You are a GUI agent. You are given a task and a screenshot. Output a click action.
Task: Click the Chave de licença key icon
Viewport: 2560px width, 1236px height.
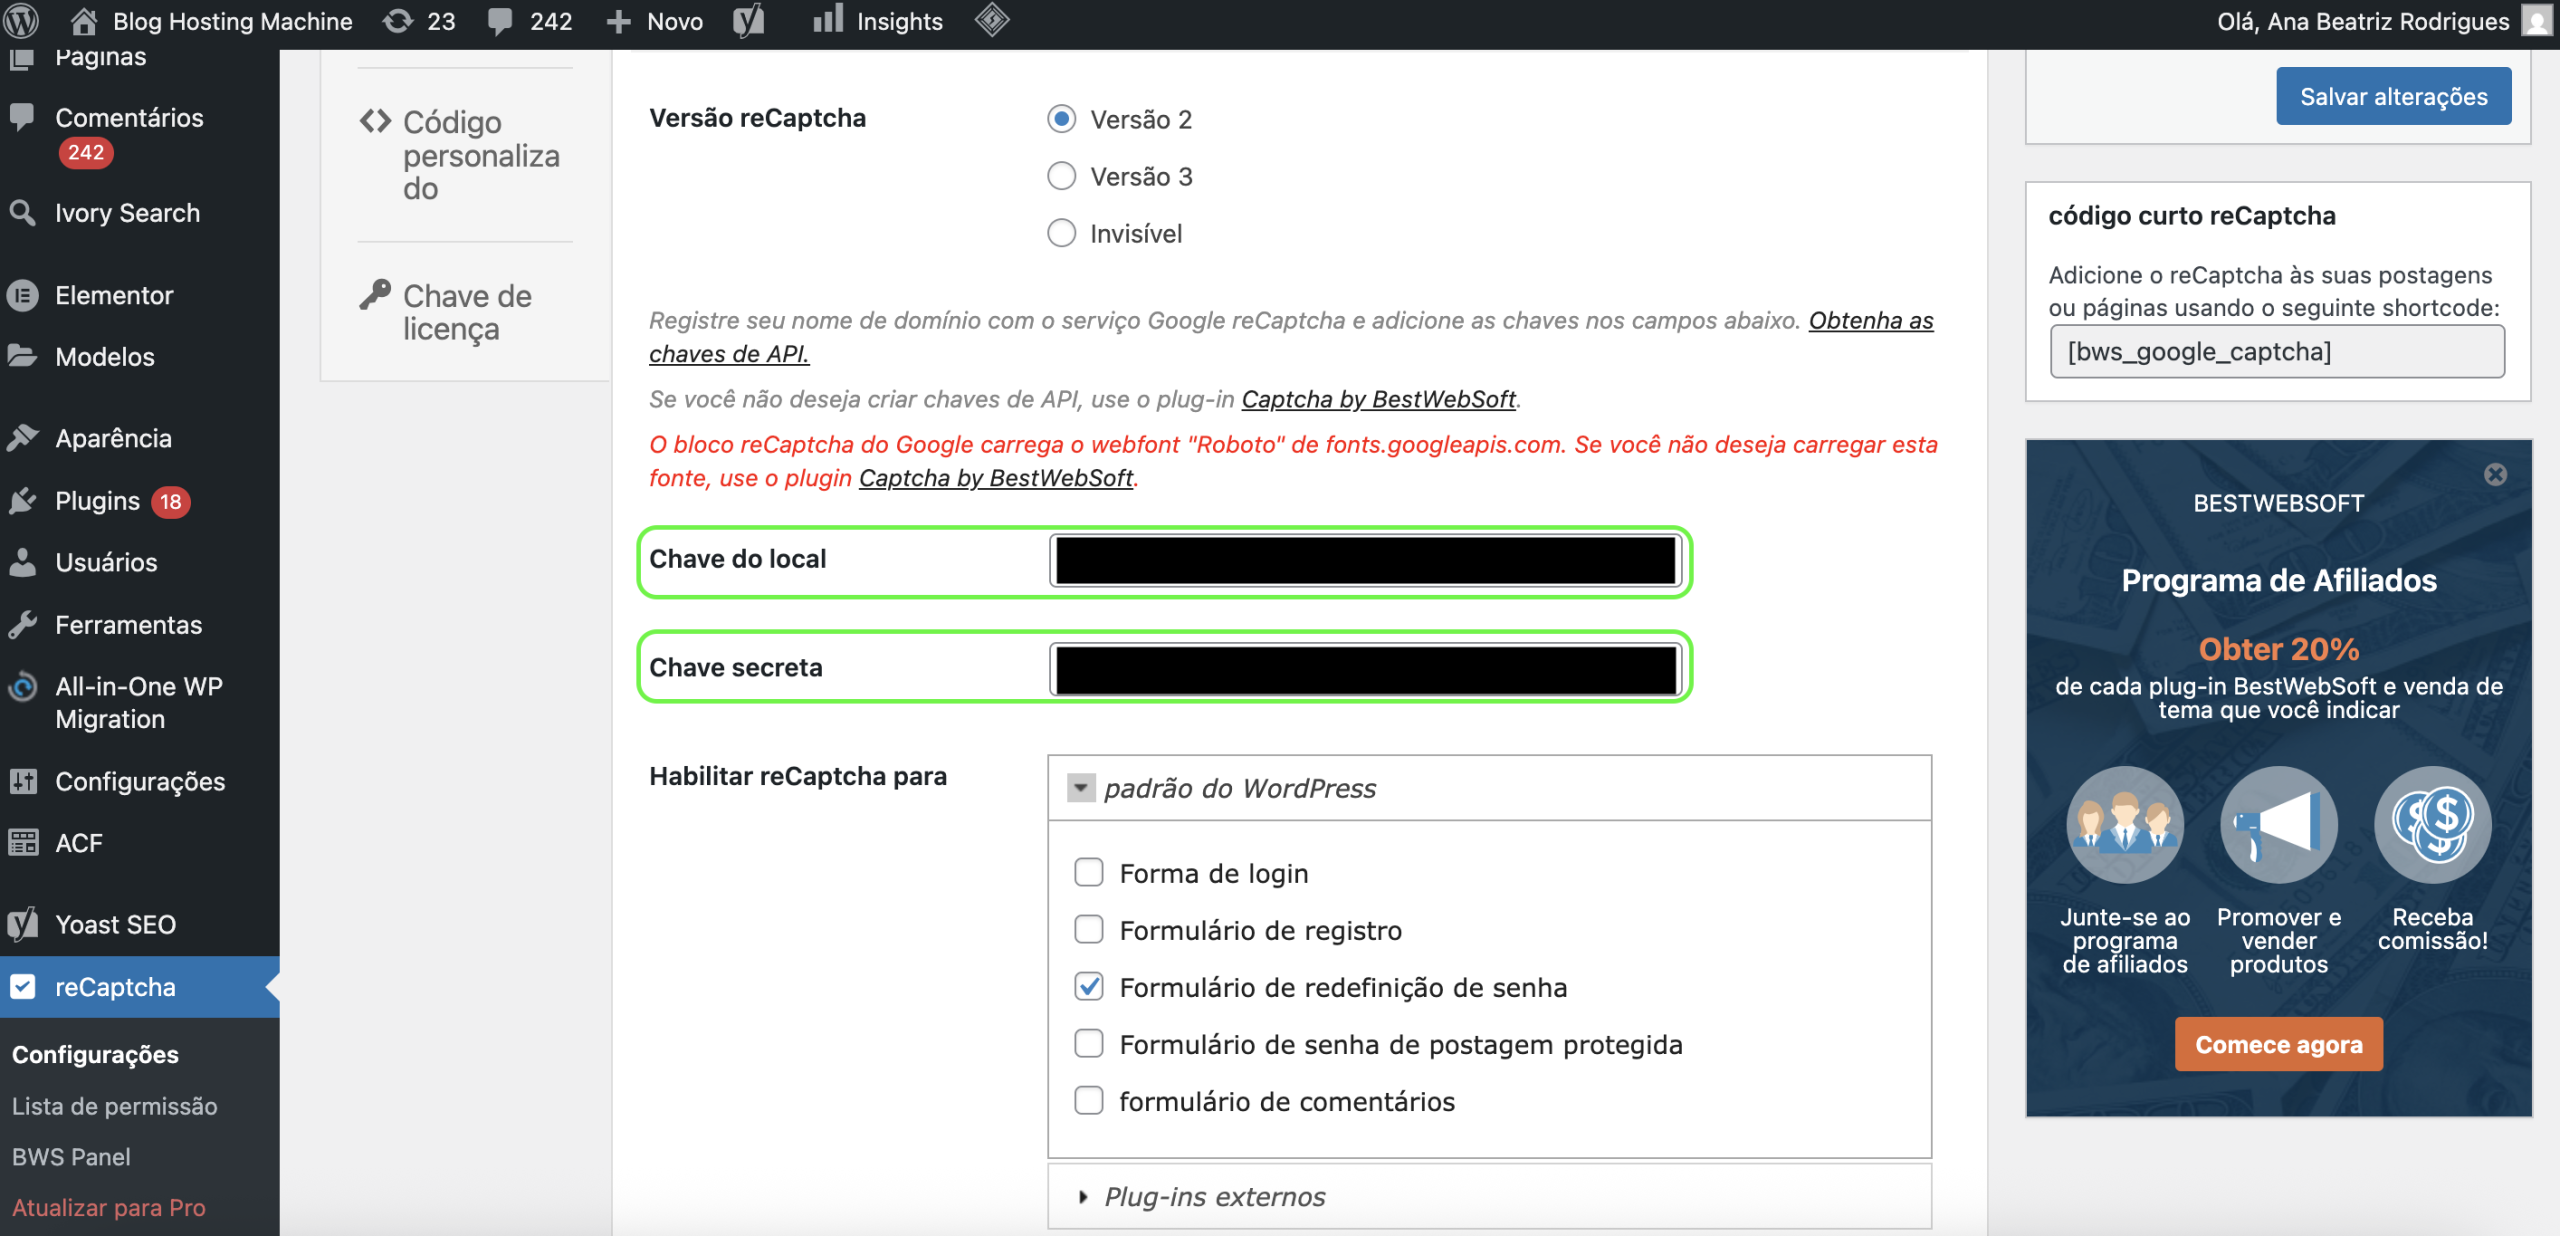pos(375,294)
